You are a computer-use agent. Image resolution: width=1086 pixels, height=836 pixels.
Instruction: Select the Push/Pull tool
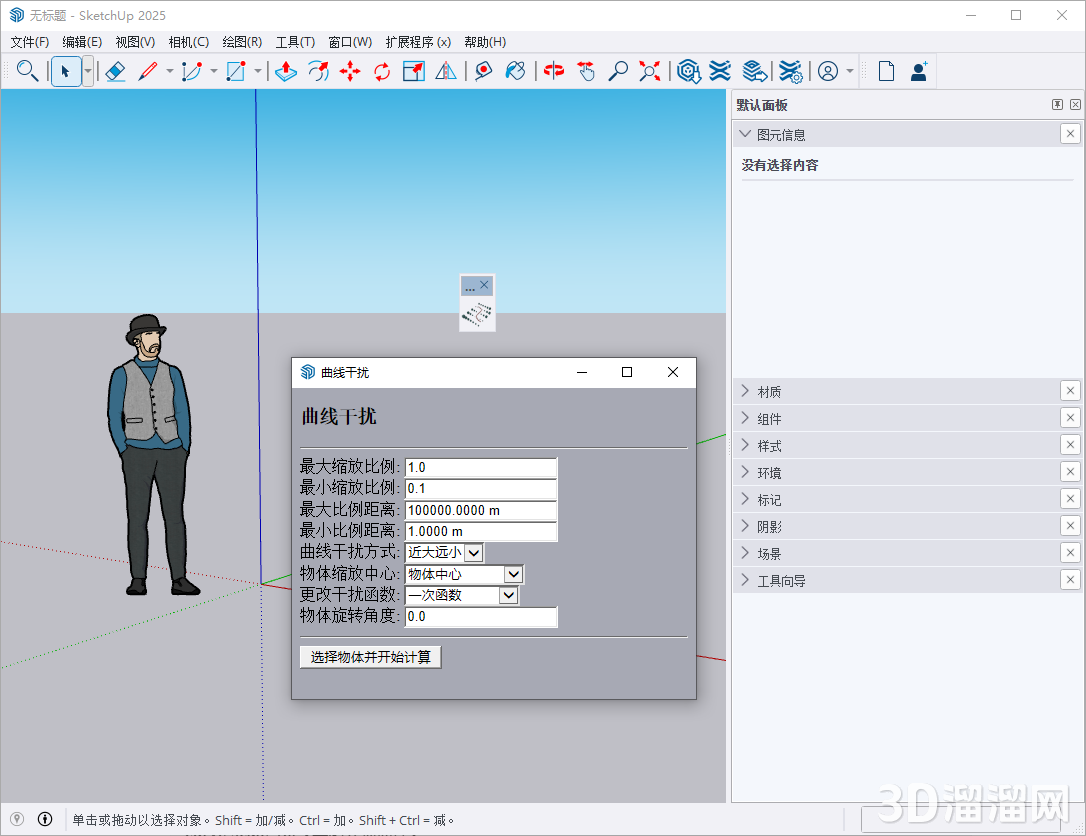(x=285, y=71)
